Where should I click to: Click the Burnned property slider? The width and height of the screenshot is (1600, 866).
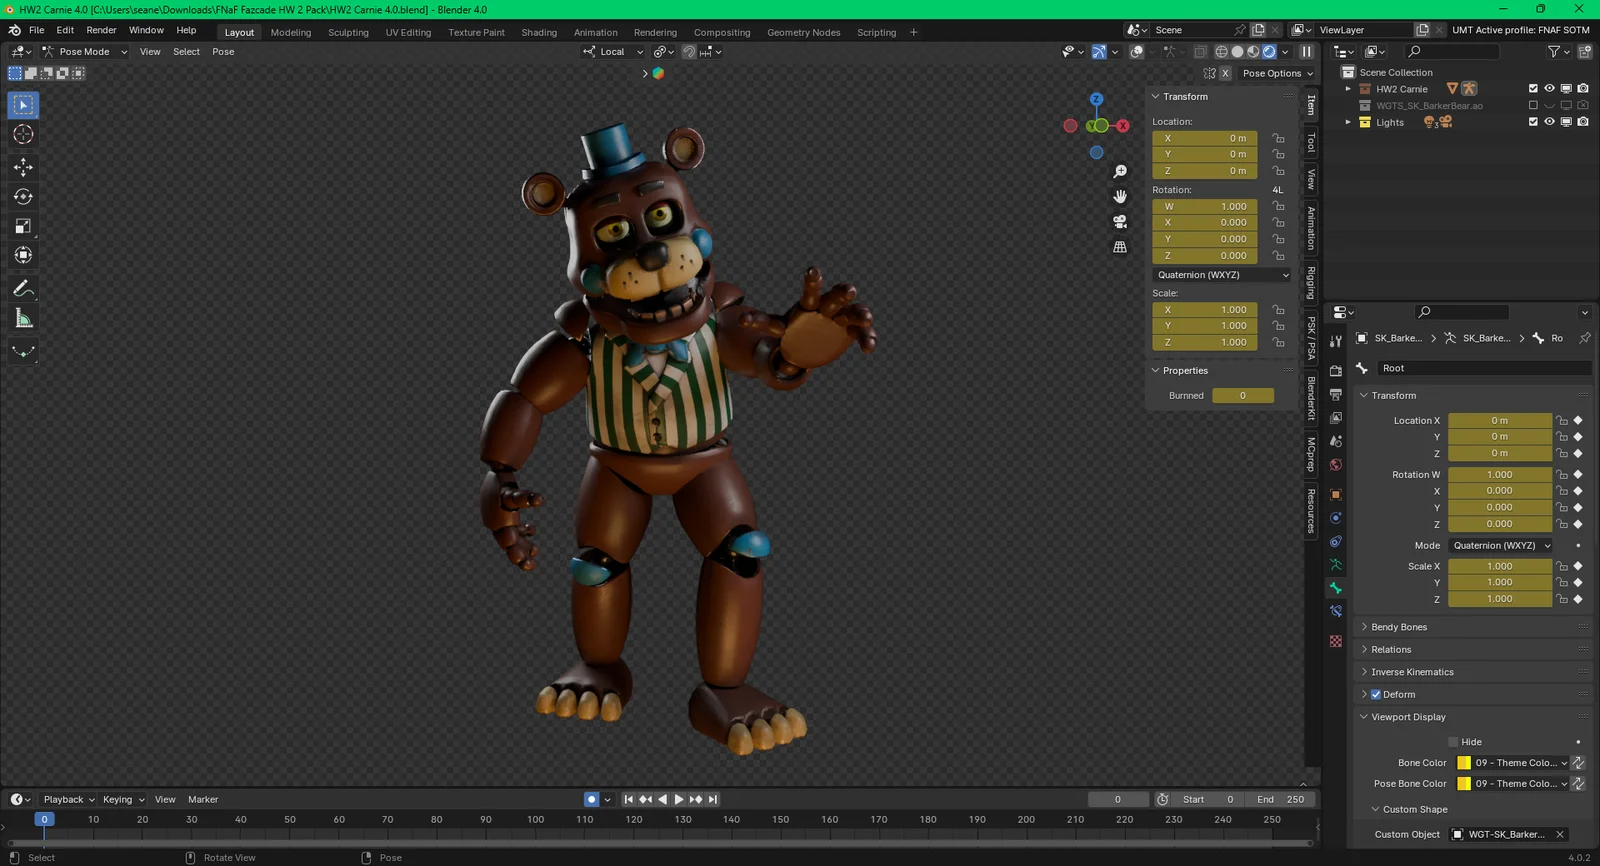point(1243,396)
